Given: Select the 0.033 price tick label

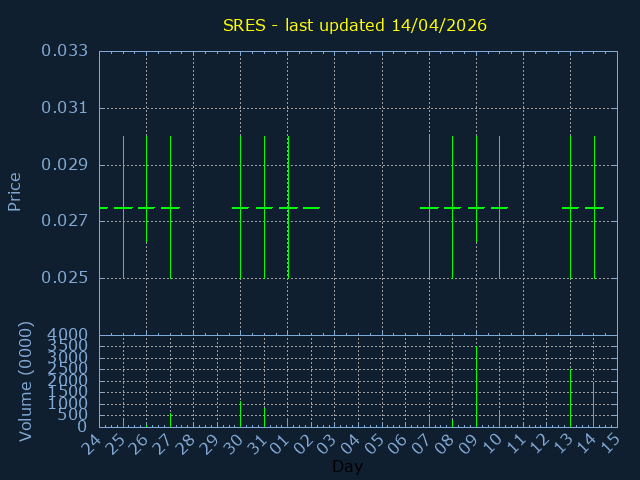Looking at the screenshot, I should 64,51.
